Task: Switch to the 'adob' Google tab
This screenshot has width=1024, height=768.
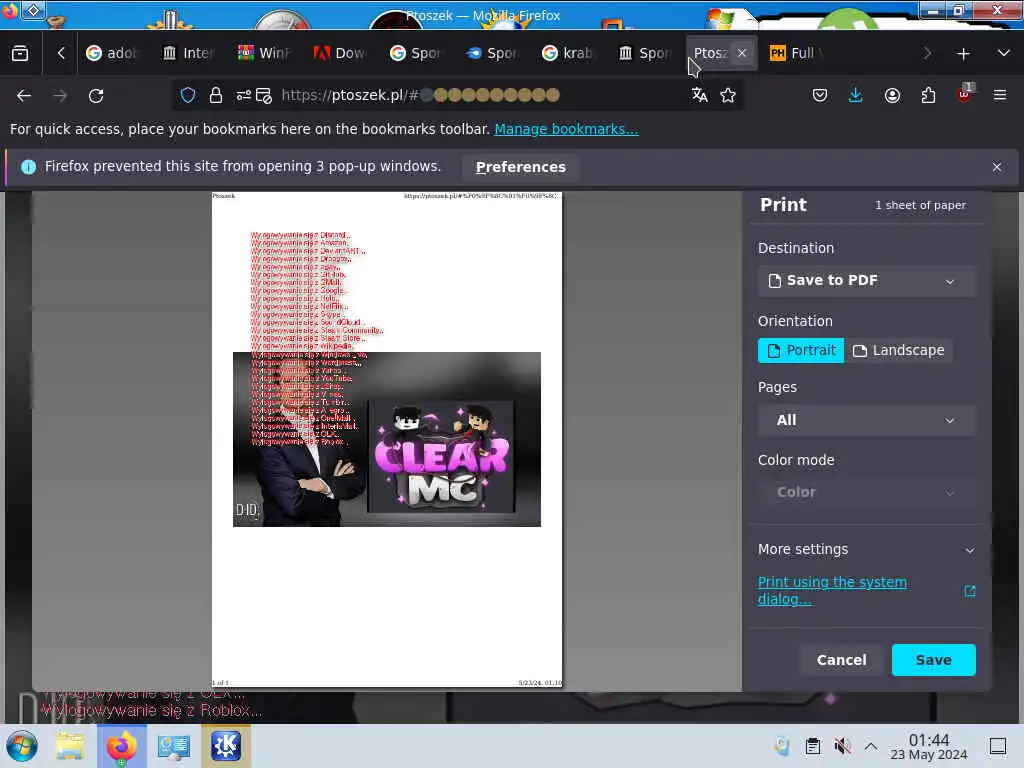Action: click(x=114, y=53)
